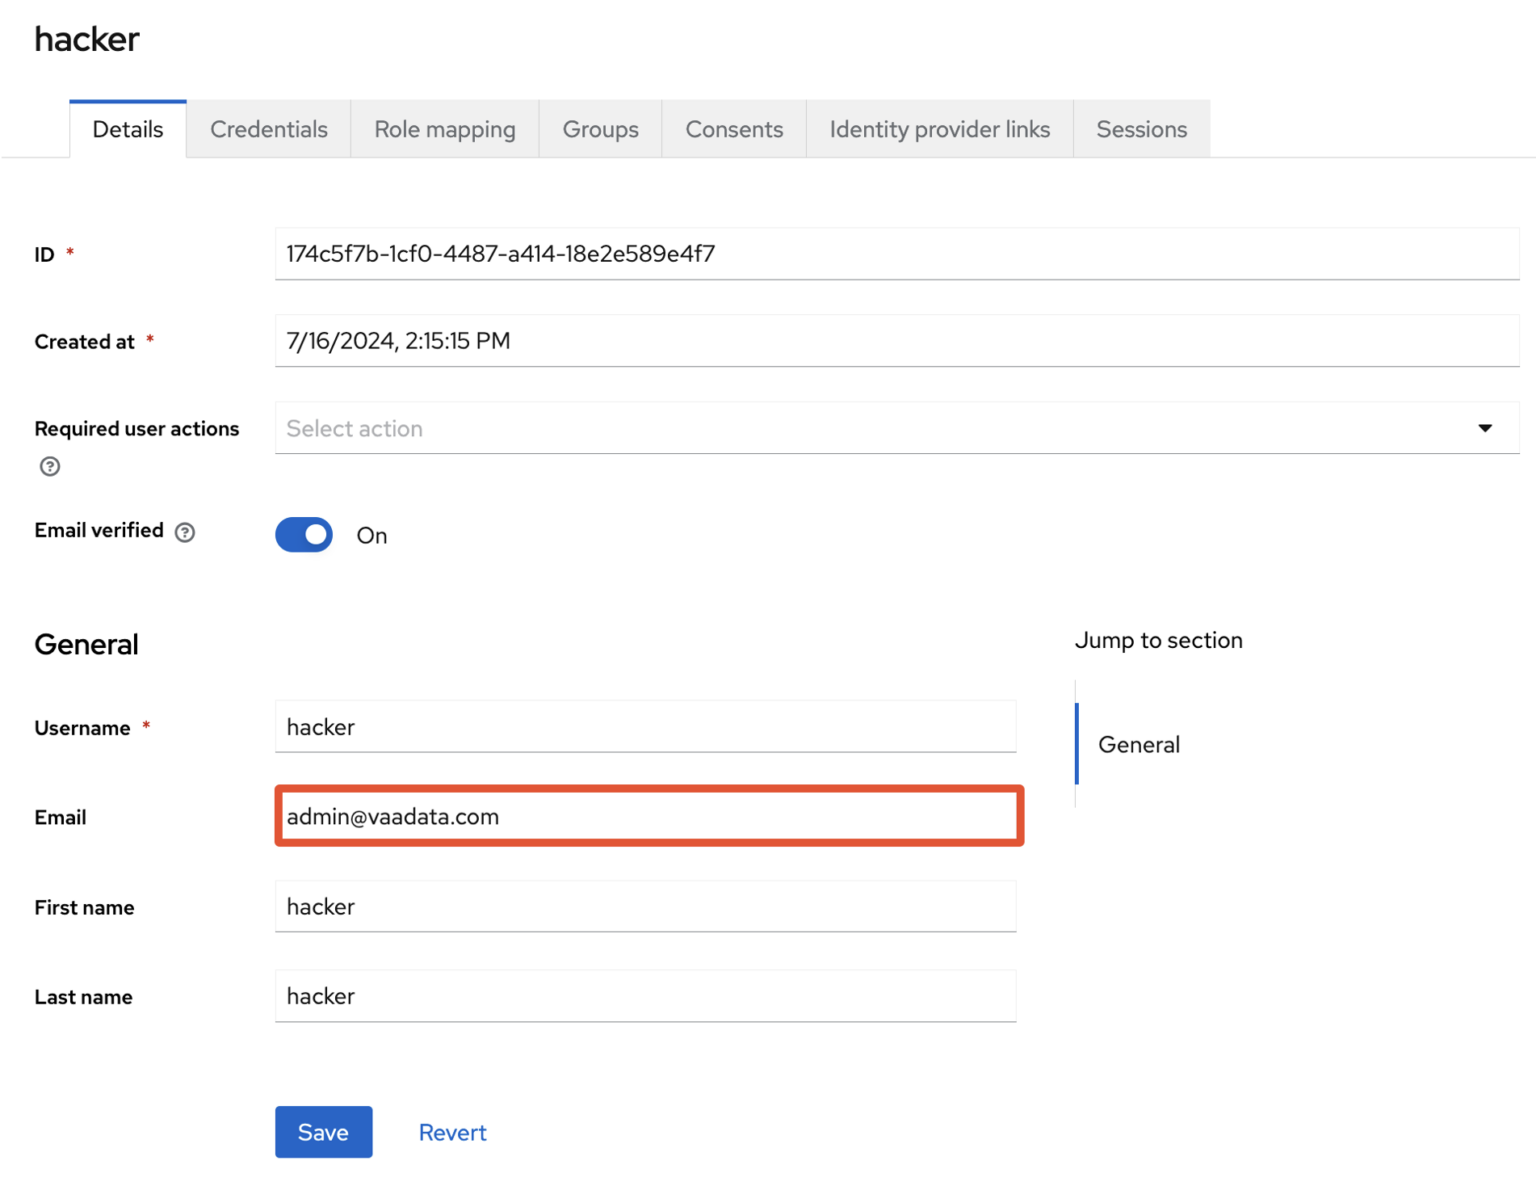Switch to the Groups tab
Screen dimensions: 1536x1186
600,128
